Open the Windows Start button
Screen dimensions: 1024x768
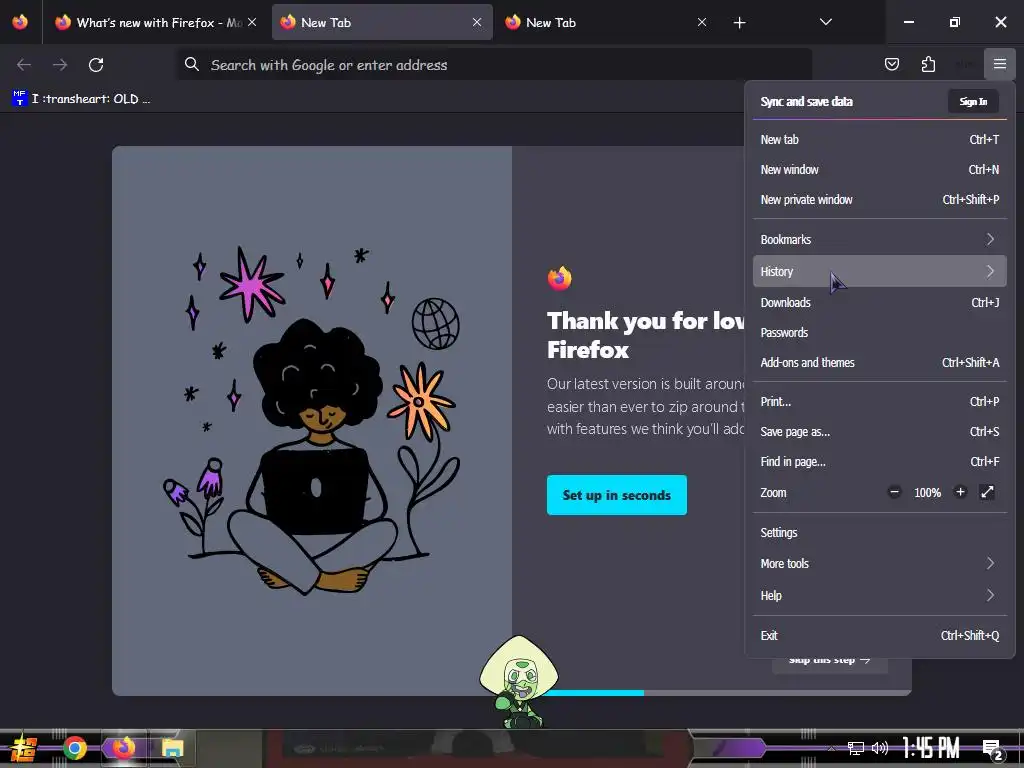point(24,748)
